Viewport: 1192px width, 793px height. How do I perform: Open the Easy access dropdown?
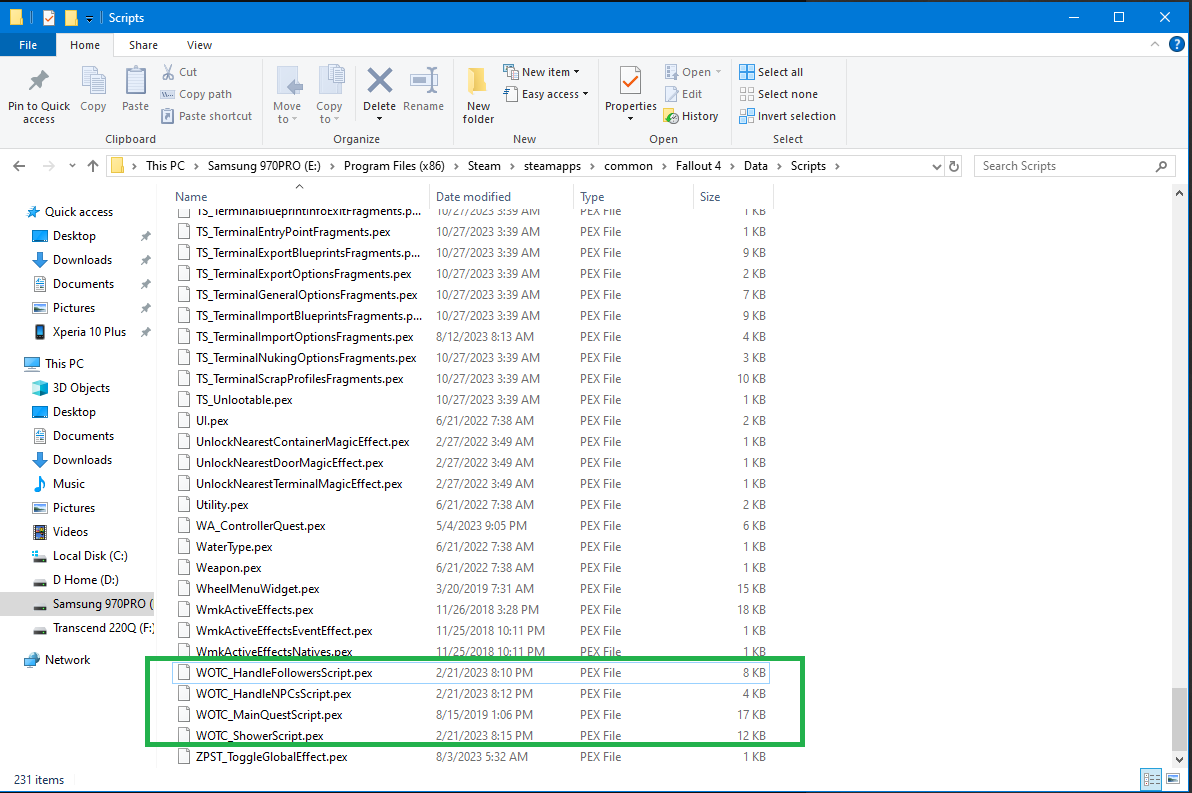tap(546, 94)
